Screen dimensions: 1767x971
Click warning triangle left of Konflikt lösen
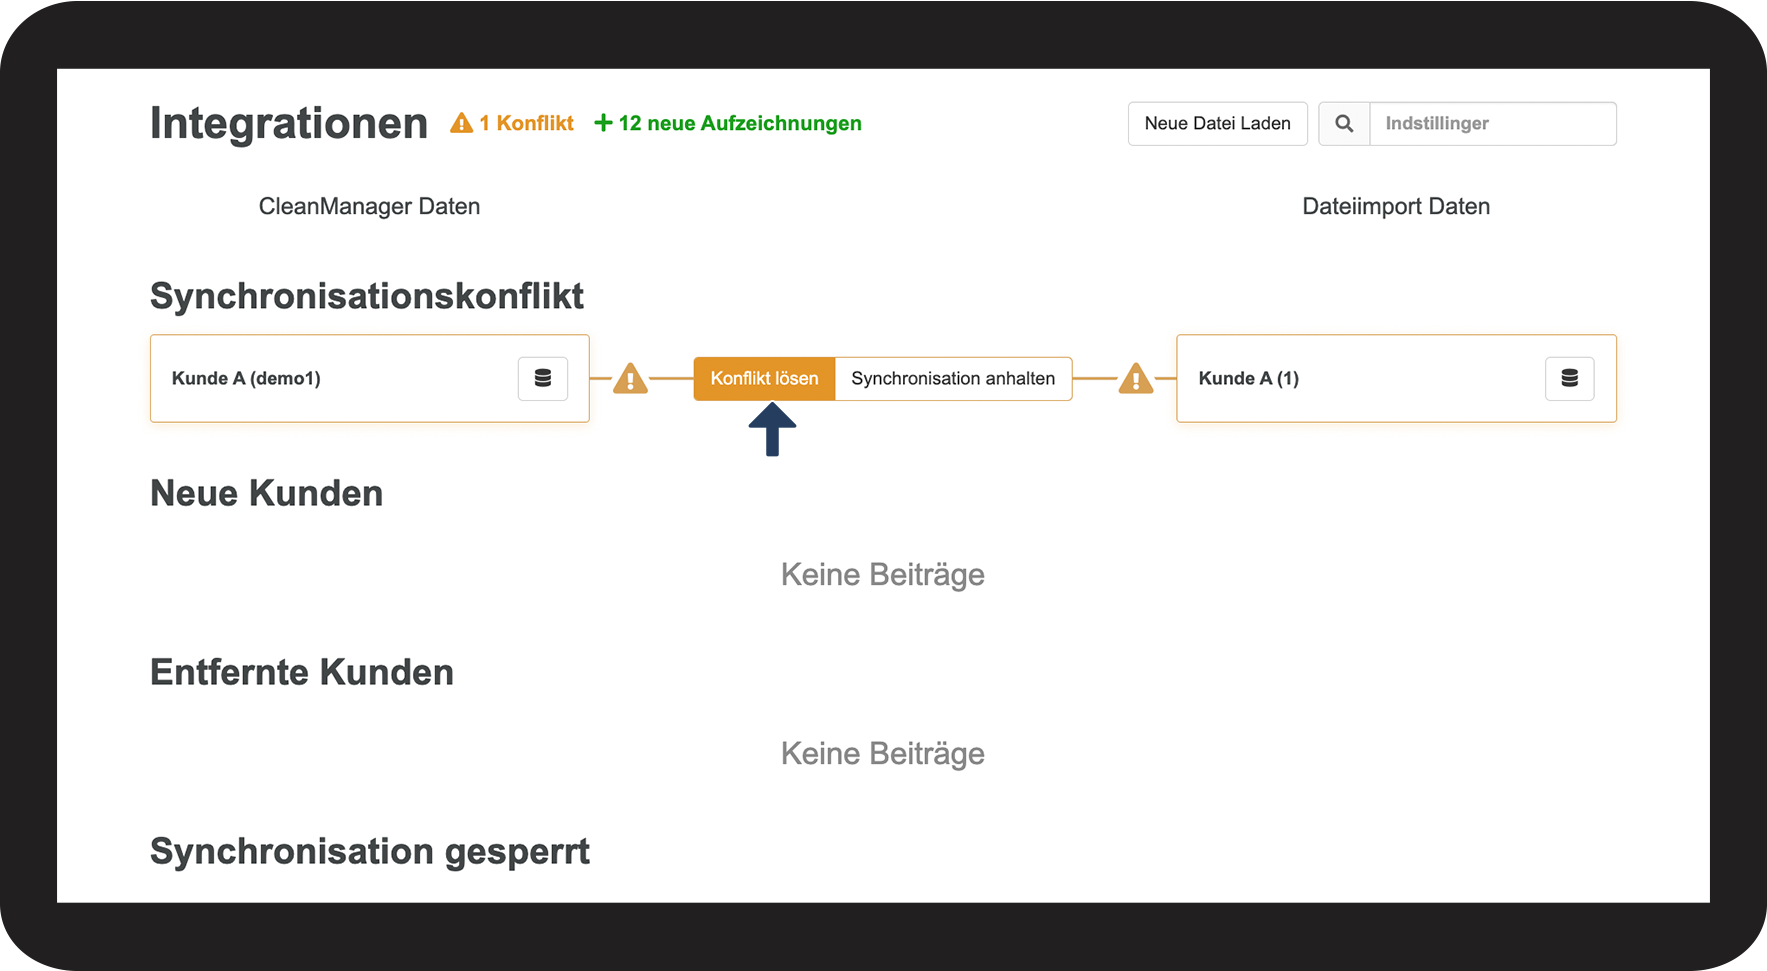pos(630,379)
